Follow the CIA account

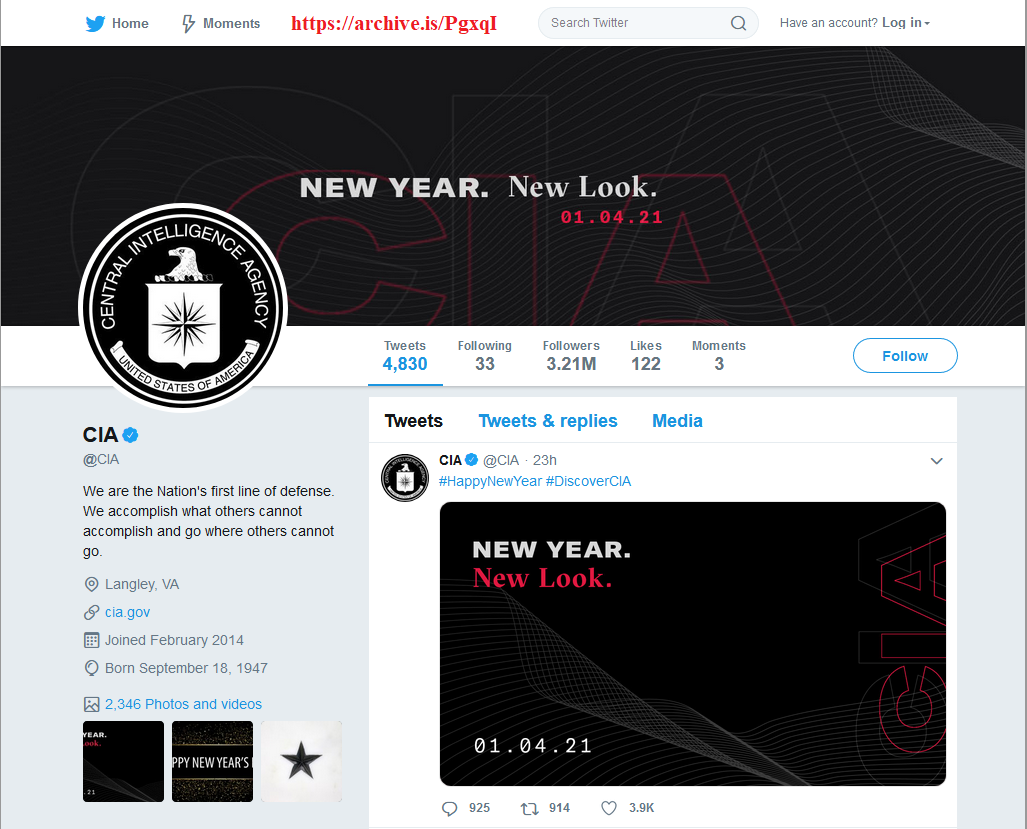(x=905, y=356)
